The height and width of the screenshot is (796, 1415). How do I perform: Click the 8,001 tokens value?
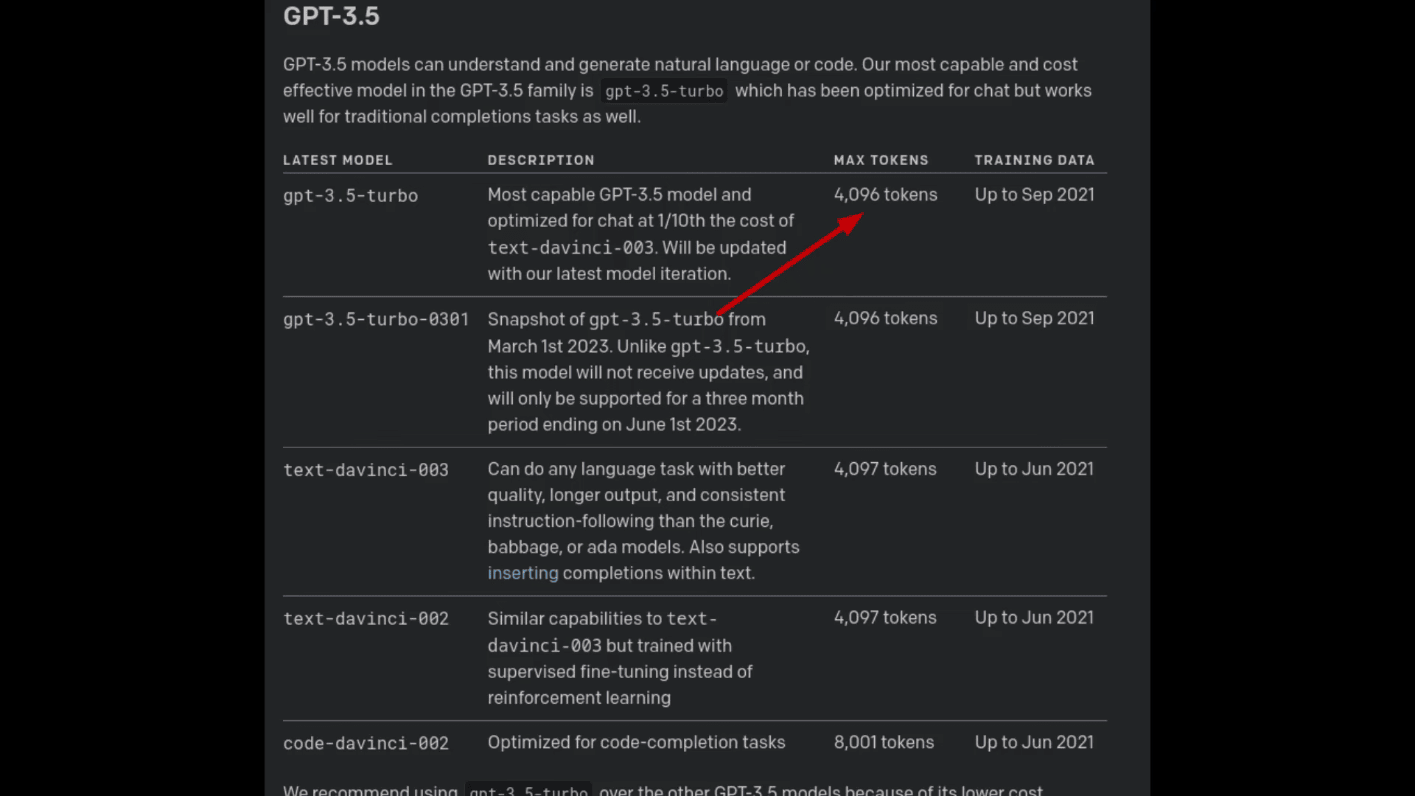point(884,743)
